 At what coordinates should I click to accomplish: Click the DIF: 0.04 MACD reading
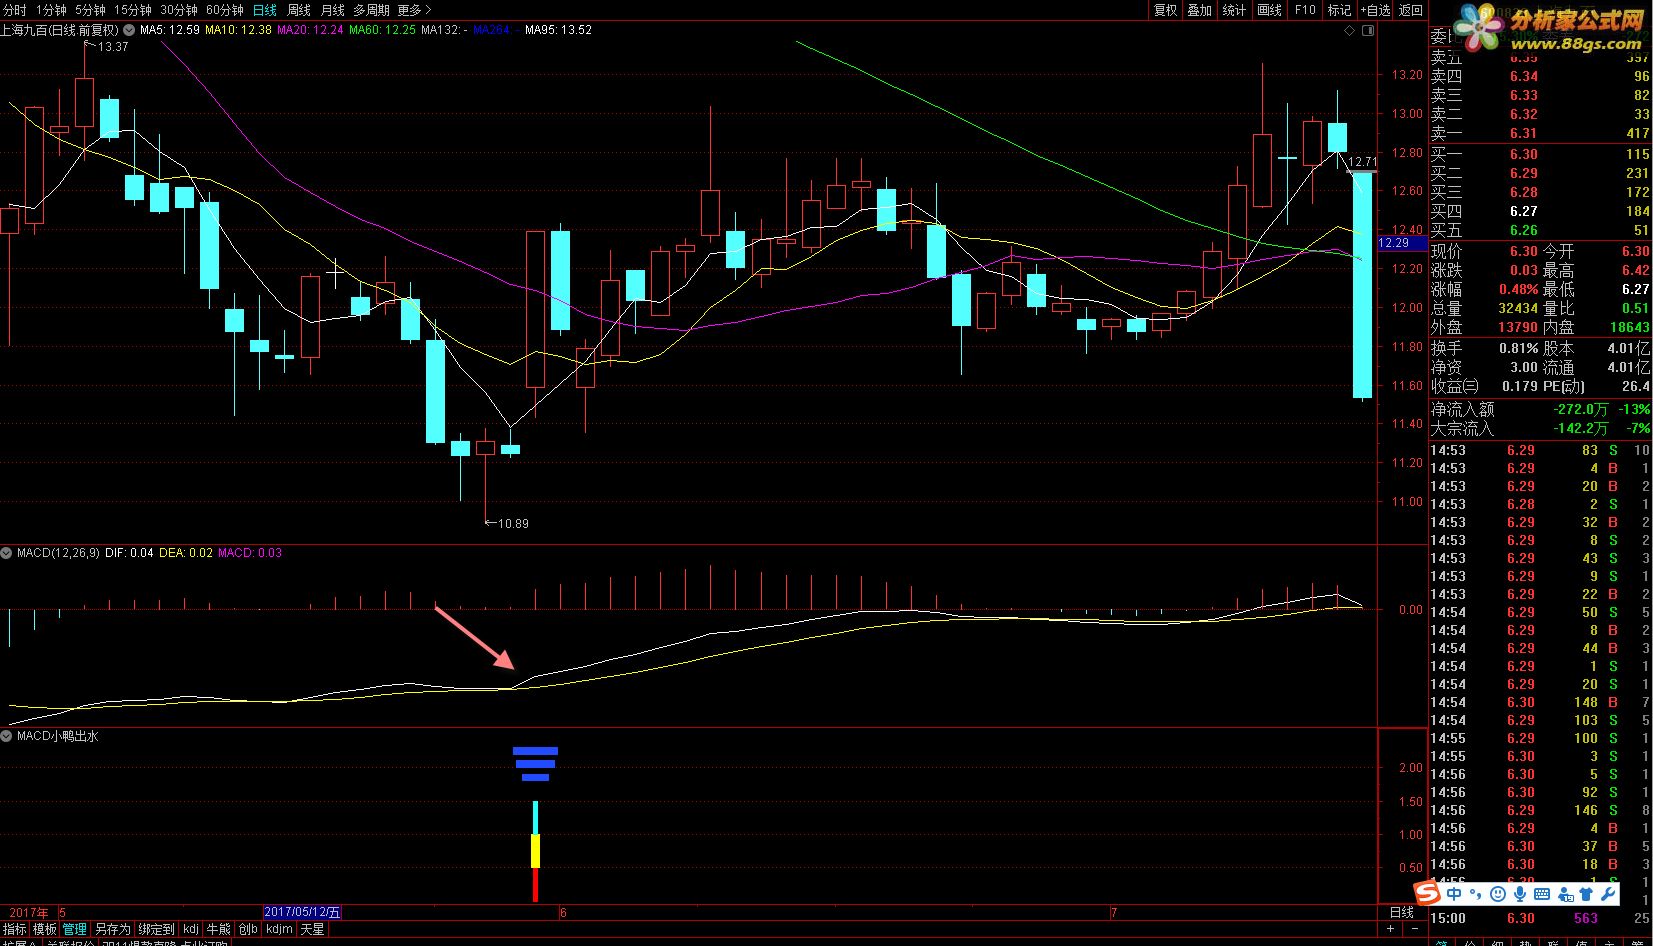[x=129, y=552]
